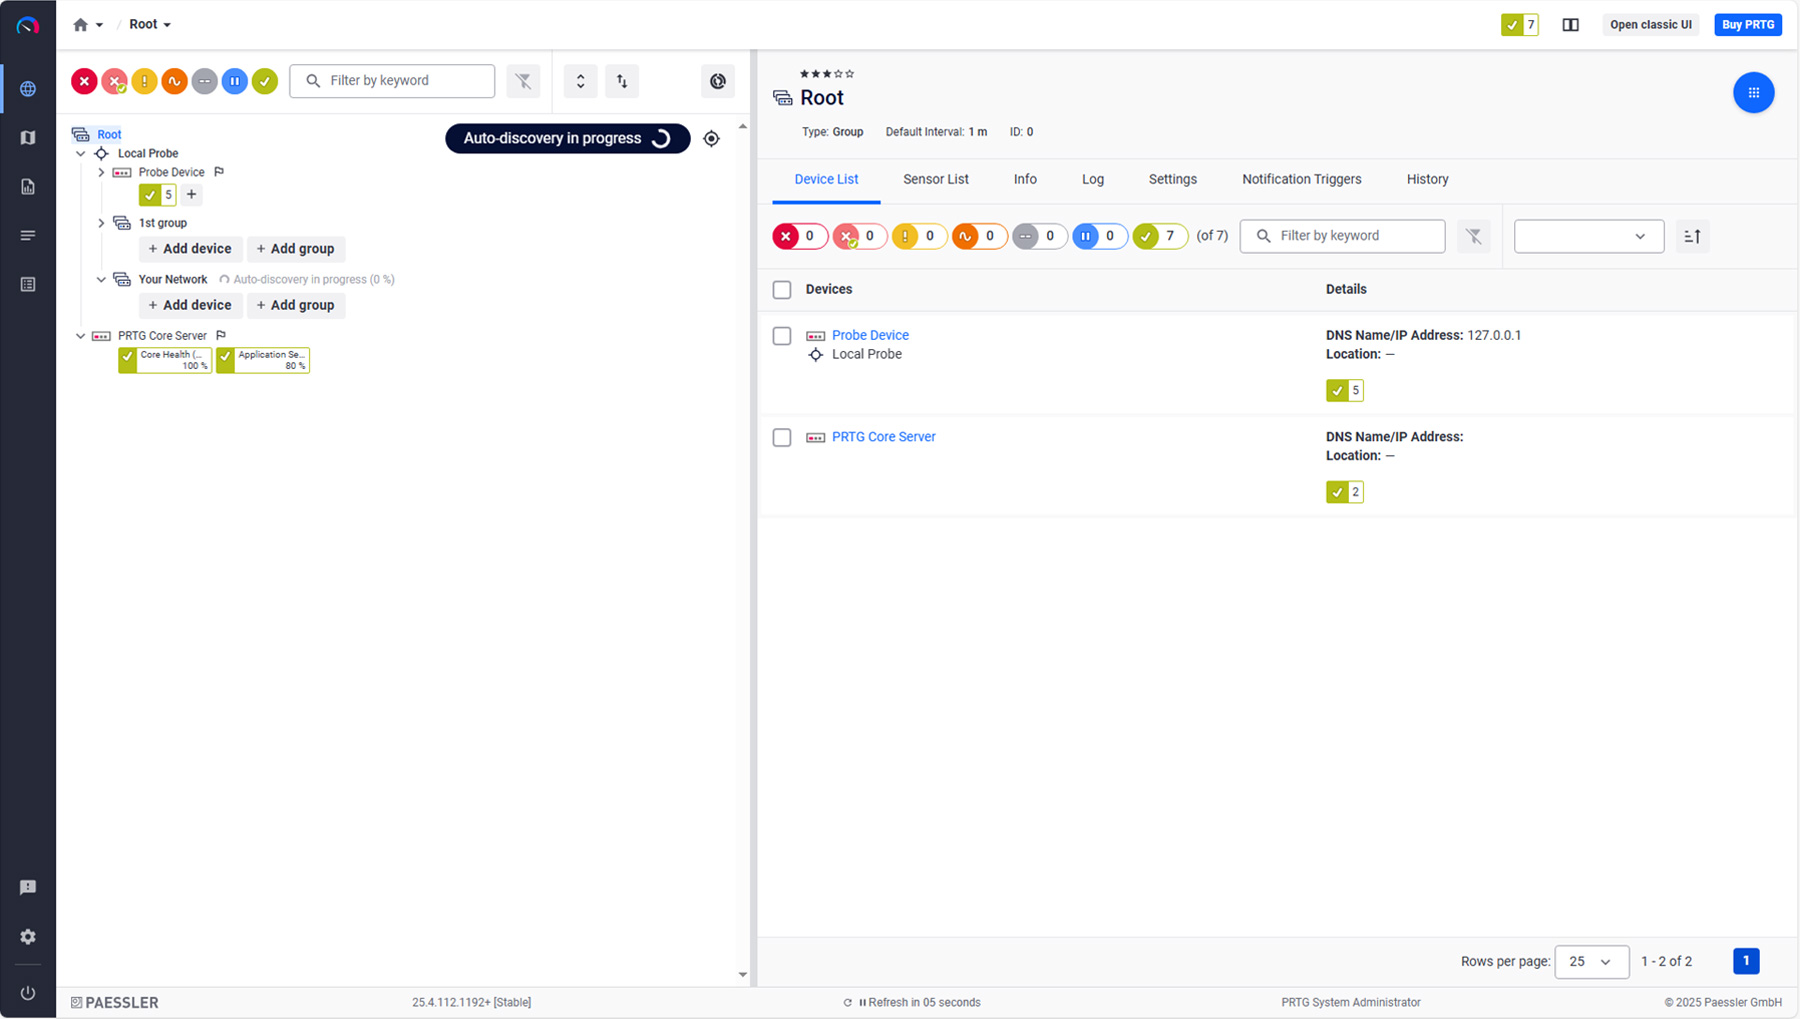1800x1019 pixels.
Task: Switch to the Info tab
Action: coord(1025,180)
